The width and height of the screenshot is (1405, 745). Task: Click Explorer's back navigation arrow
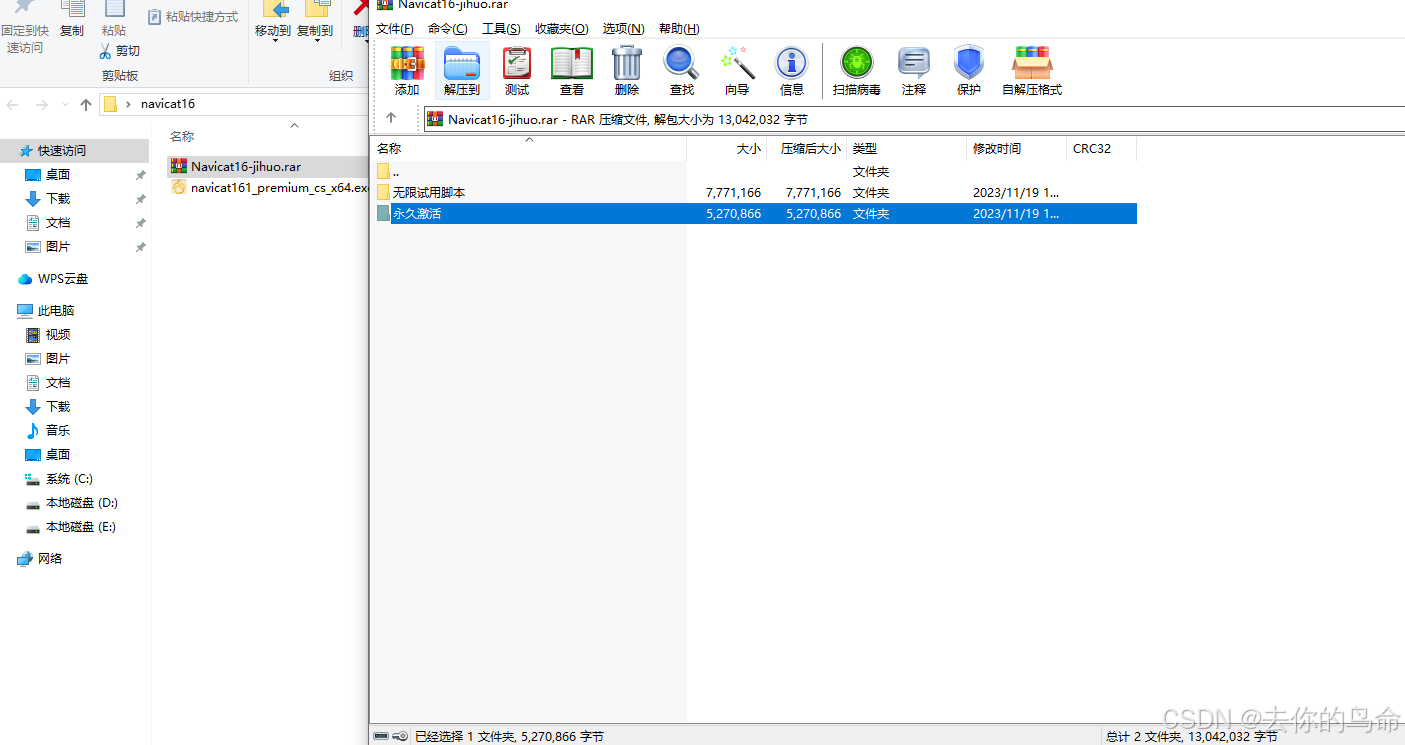click(x=14, y=104)
